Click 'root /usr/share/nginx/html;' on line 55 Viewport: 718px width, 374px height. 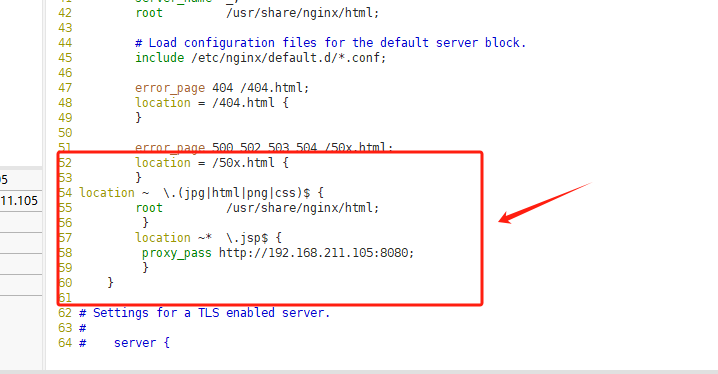tap(257, 208)
